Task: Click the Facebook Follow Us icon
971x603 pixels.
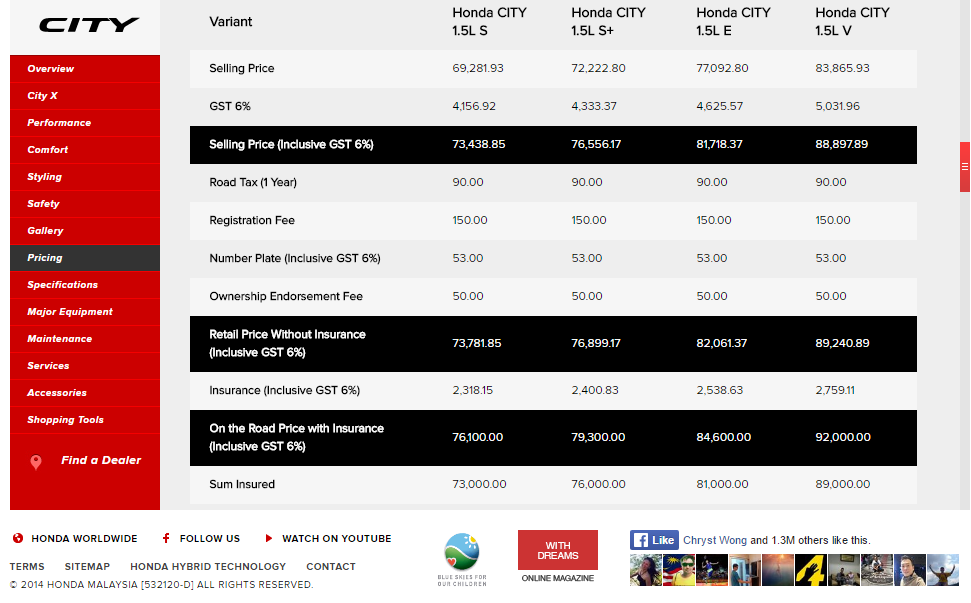Action: [166, 538]
